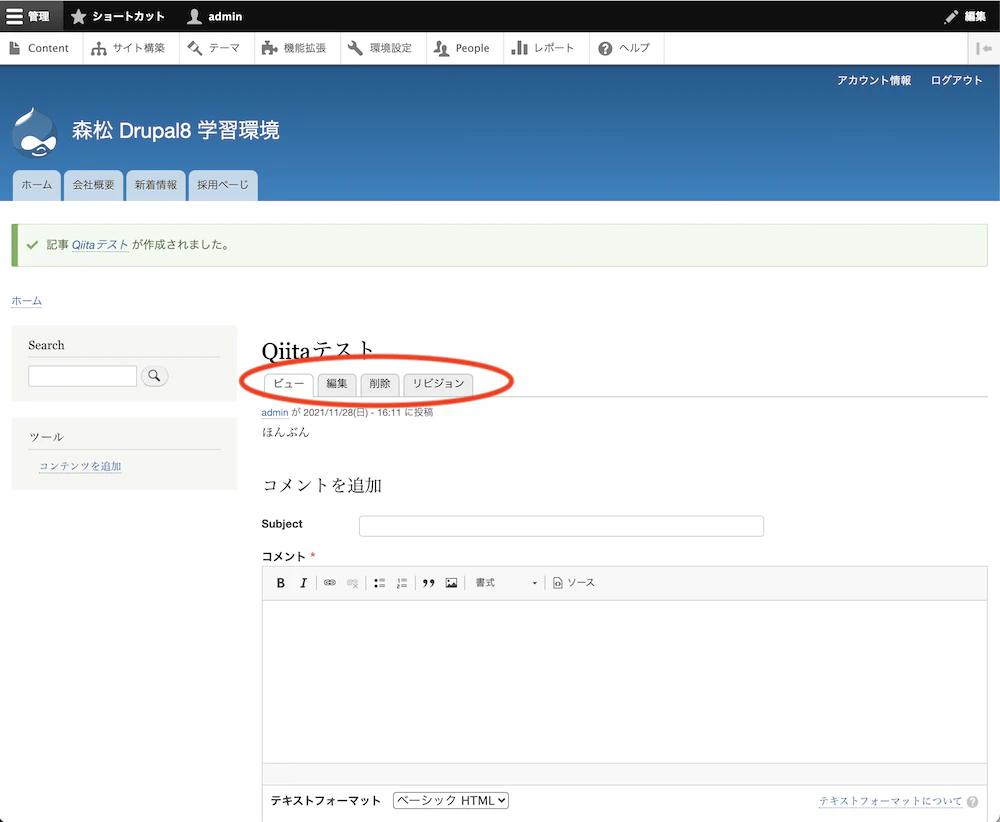This screenshot has width=1000, height=822.
Task: Open 書式 format dropdown
Action: [x=506, y=583]
